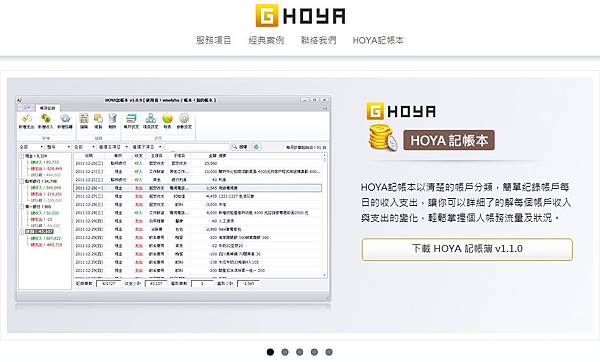Click the gold coins icon beside HOYA 記帳本 badge
Screen dimensions: 600x362
383,138
